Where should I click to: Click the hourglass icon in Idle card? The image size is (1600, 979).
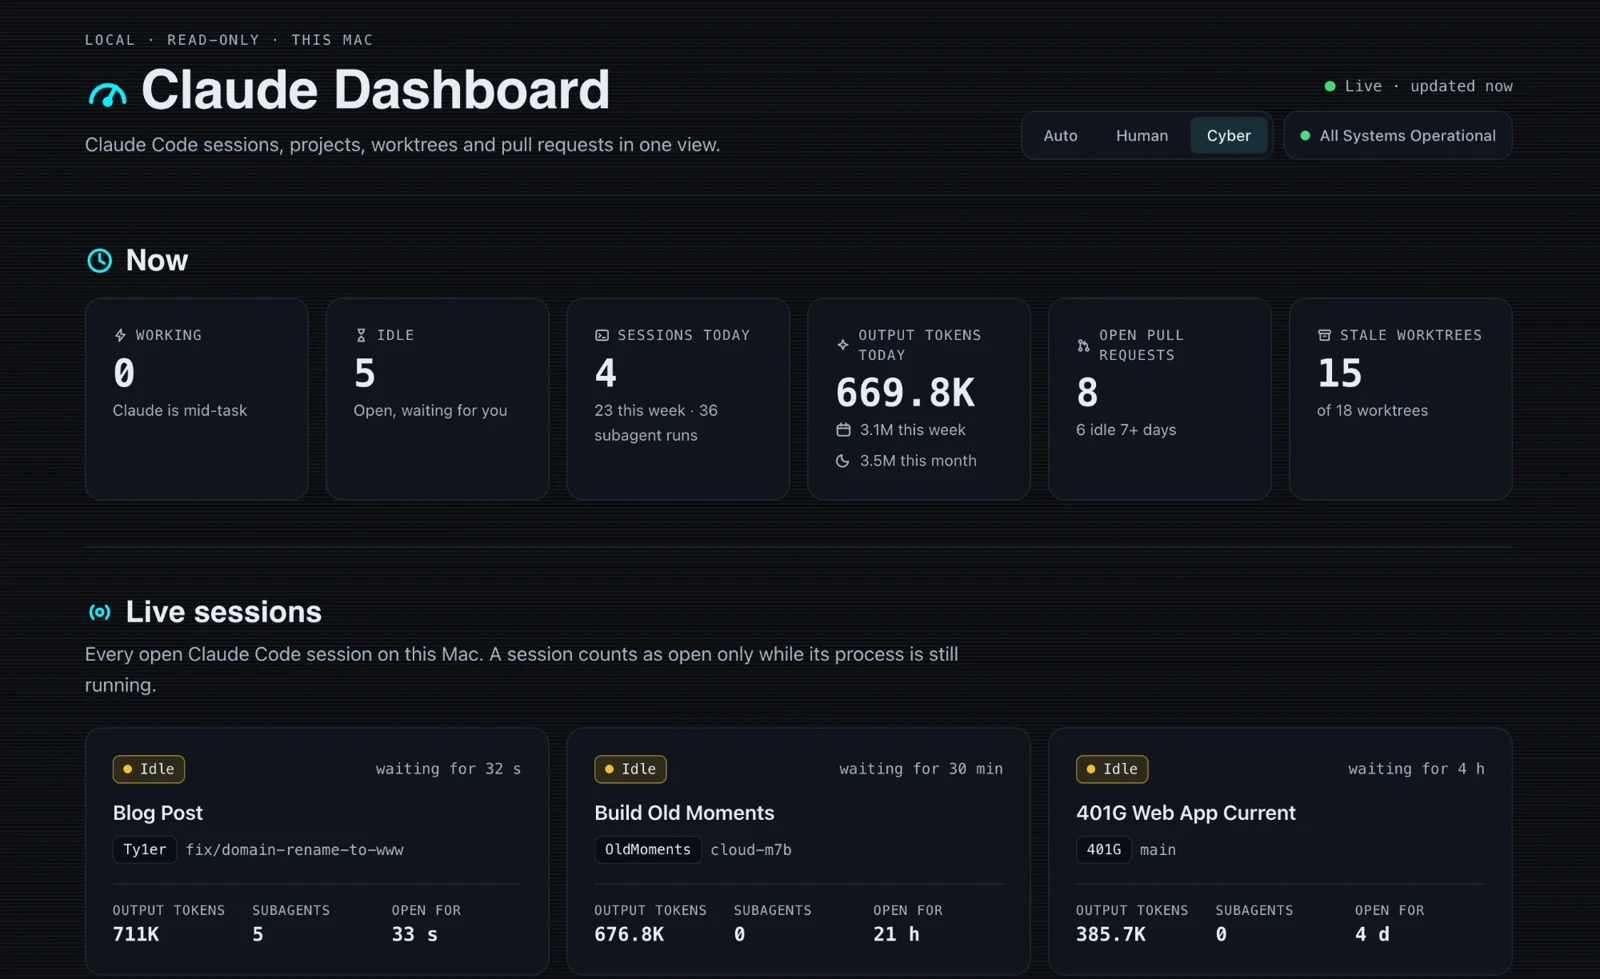click(361, 335)
